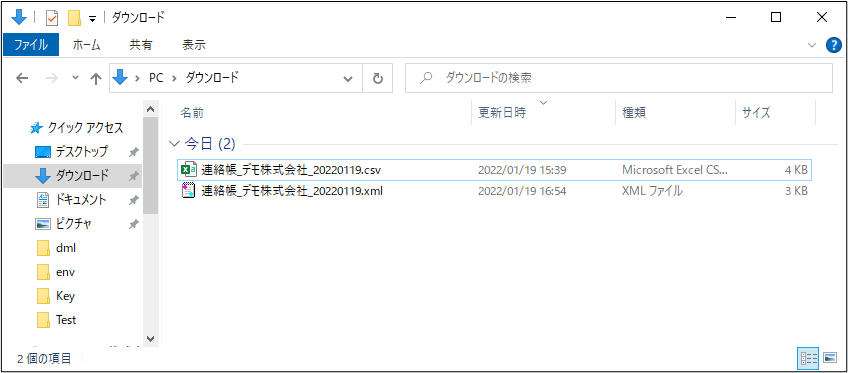Switch to large thumbnails view icon
The width and height of the screenshot is (848, 373).
(830, 358)
